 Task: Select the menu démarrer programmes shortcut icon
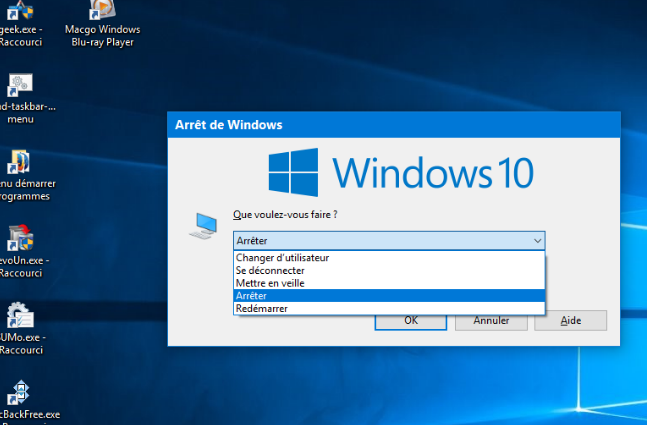19,162
